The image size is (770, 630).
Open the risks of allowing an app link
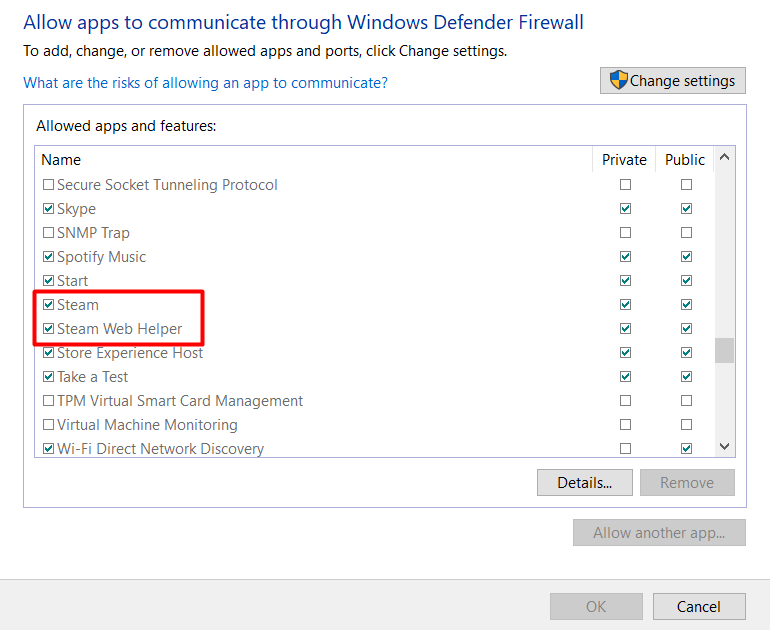point(205,83)
